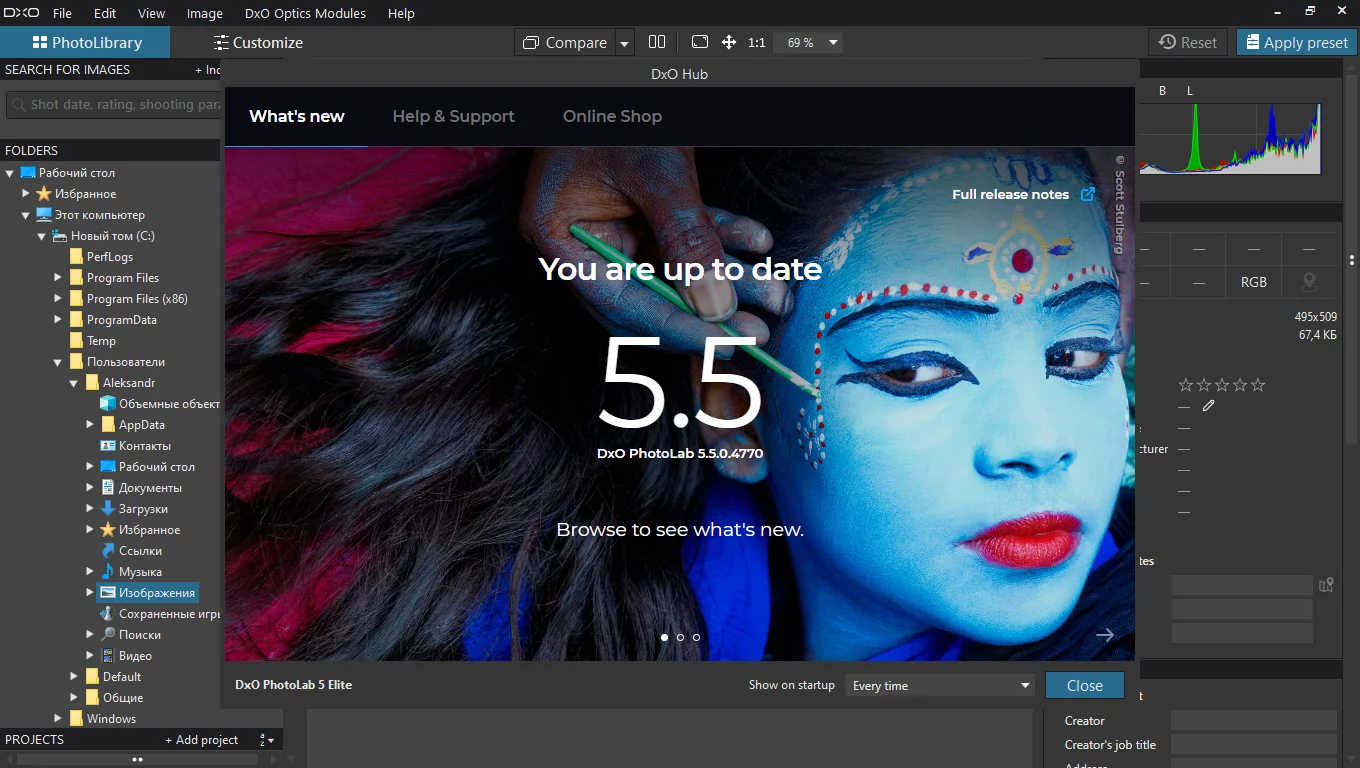Click the DxO logo in the title bar
Viewport: 1360px width, 768px height.
(x=20, y=13)
